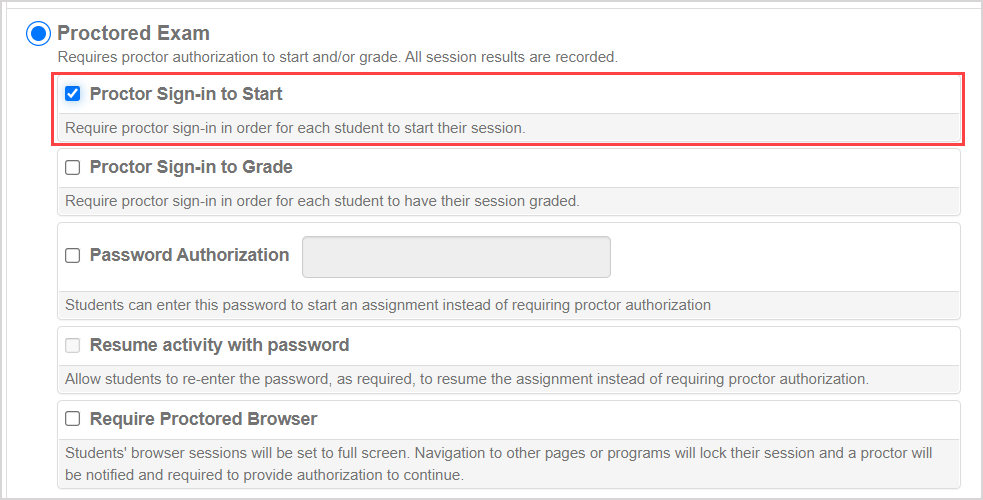Image resolution: width=983 pixels, height=500 pixels.
Task: Focus the Password Authorization text field
Action: point(456,257)
